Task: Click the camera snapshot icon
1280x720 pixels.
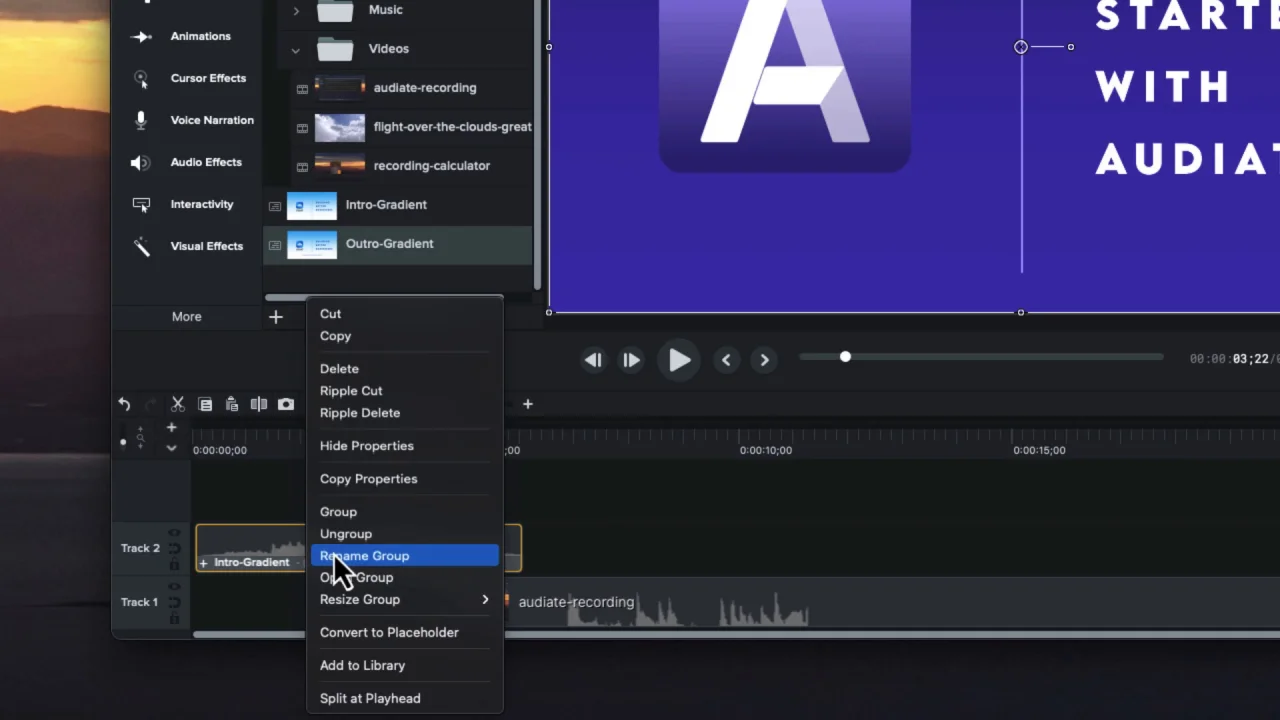Action: tap(286, 404)
